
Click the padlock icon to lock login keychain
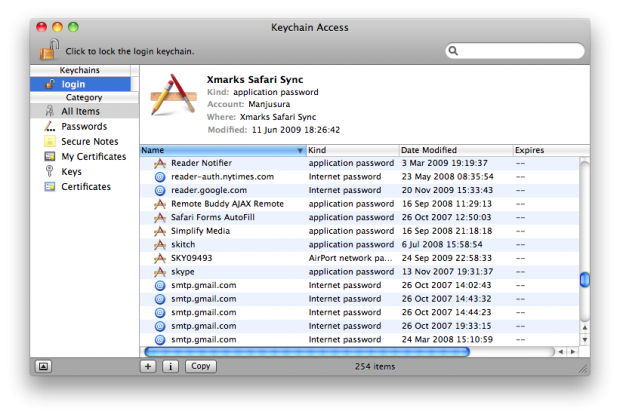tap(49, 49)
